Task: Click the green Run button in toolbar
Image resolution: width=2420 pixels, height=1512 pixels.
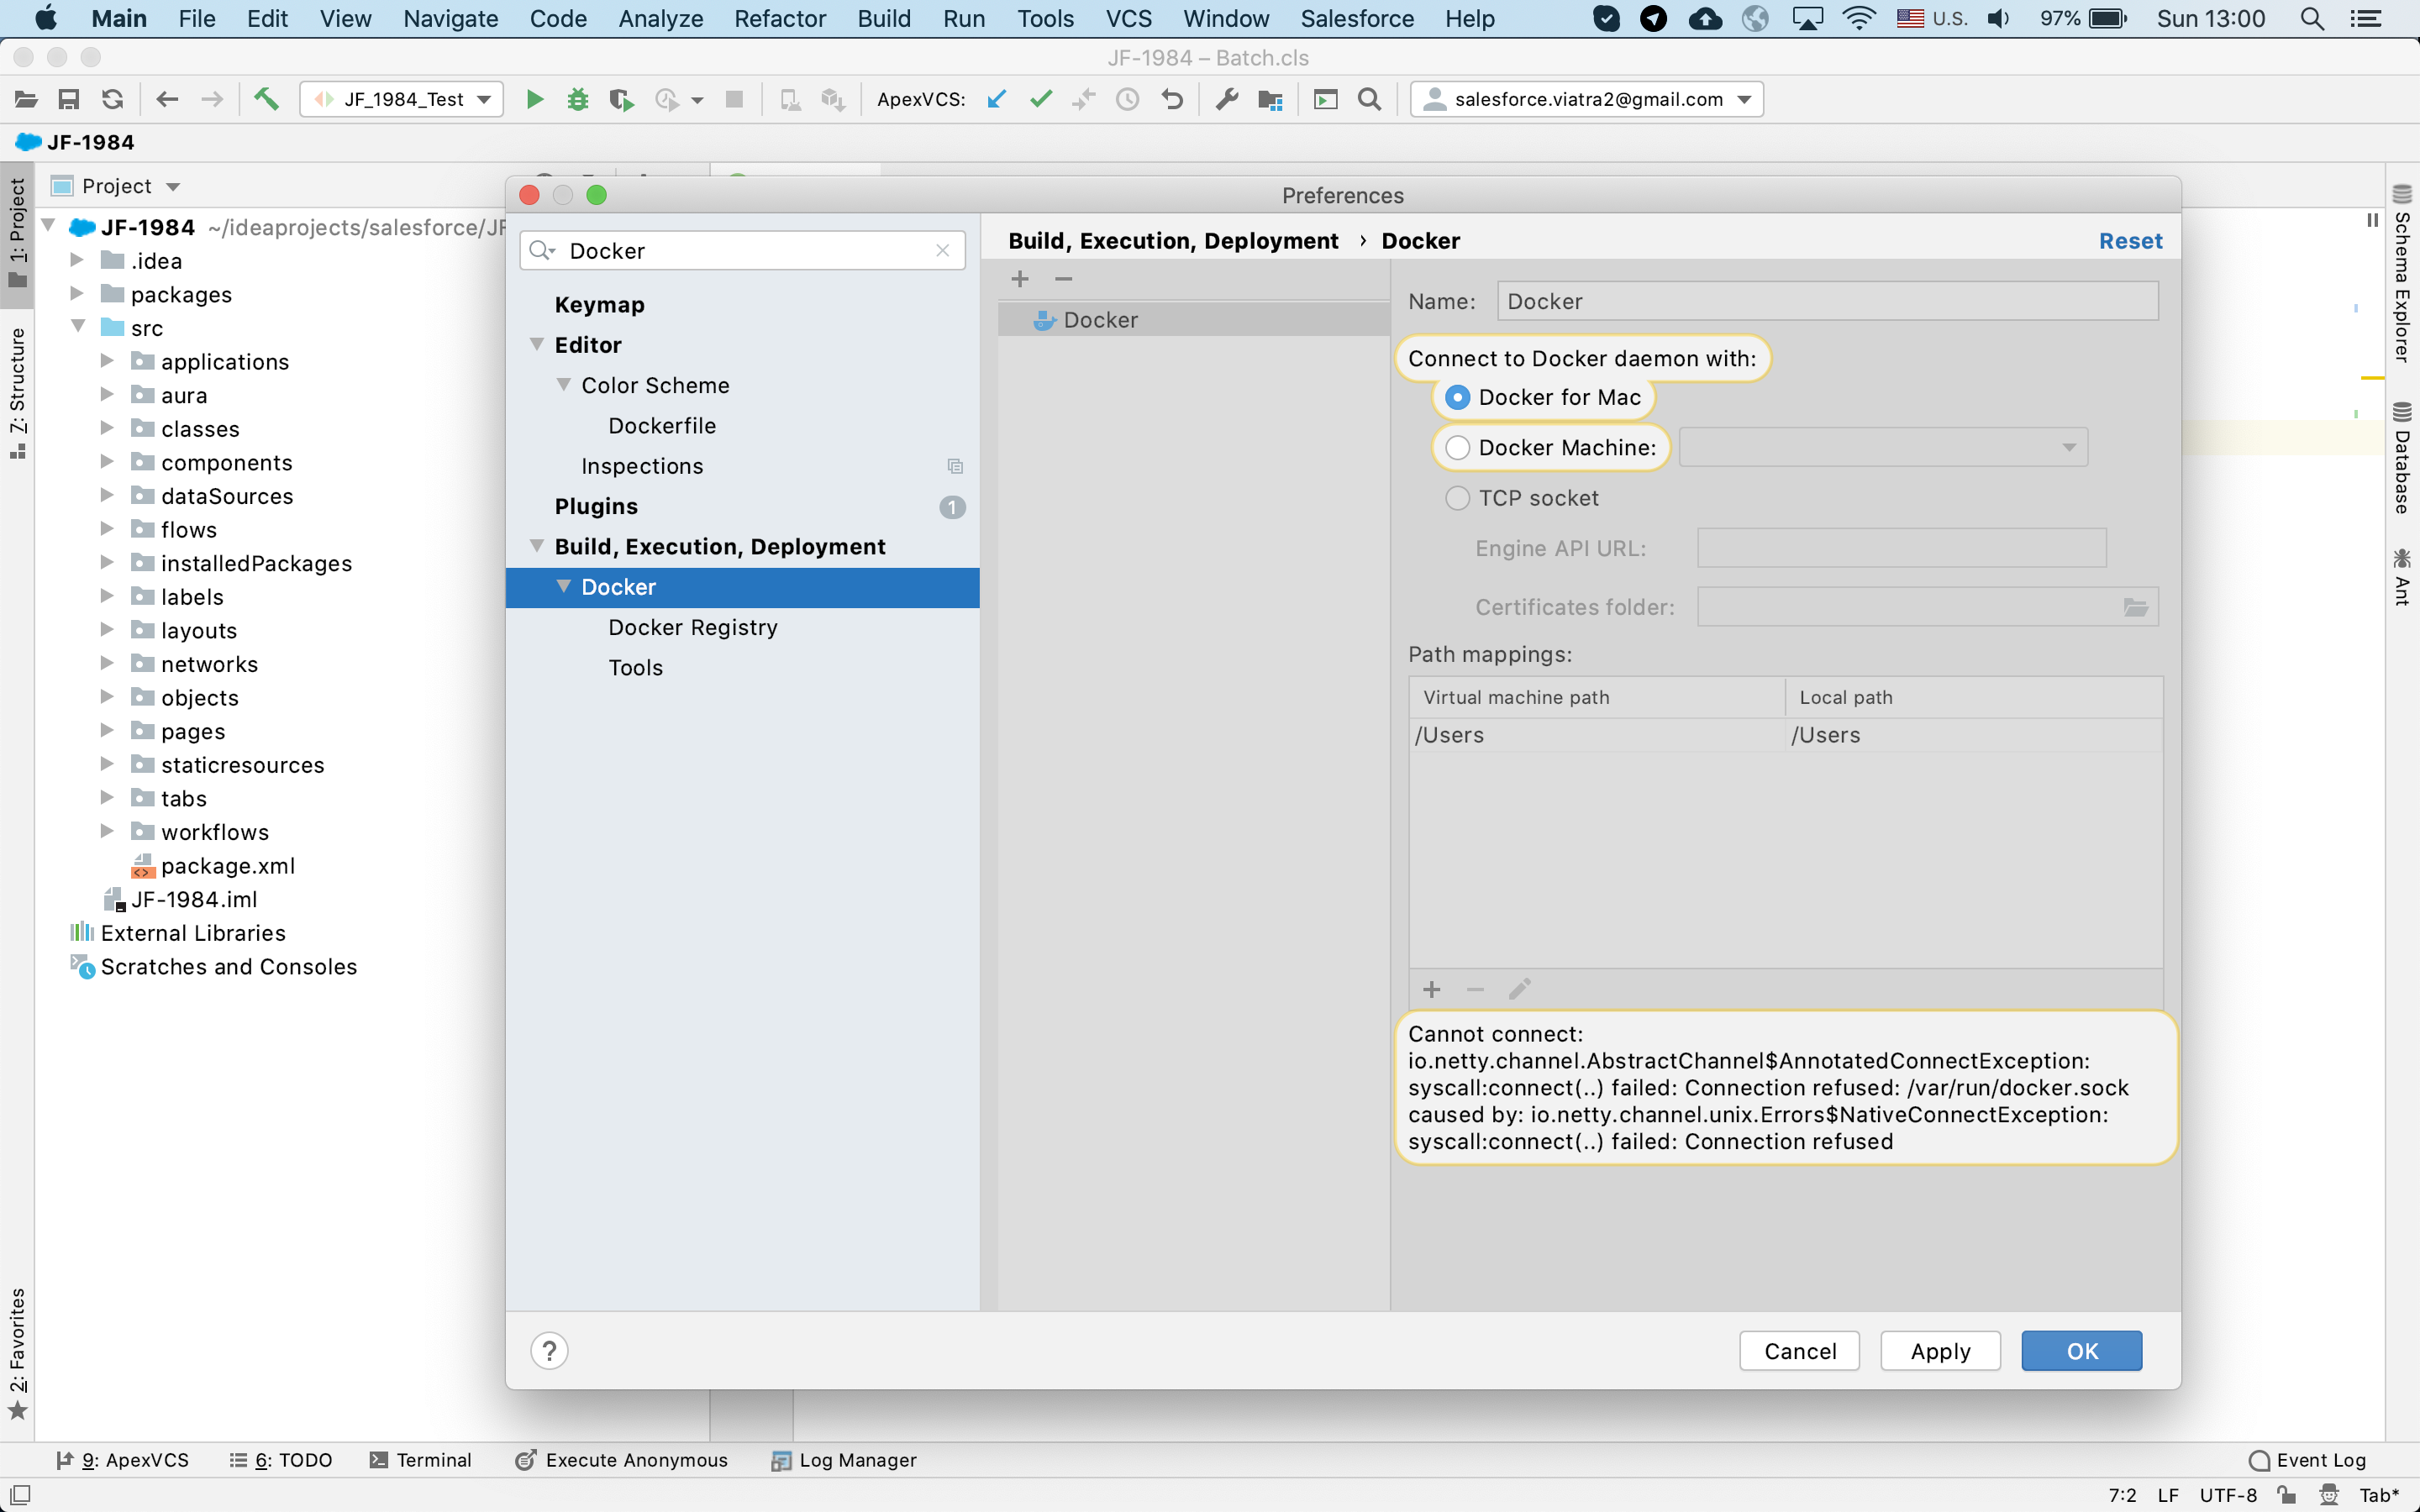Action: [x=534, y=99]
